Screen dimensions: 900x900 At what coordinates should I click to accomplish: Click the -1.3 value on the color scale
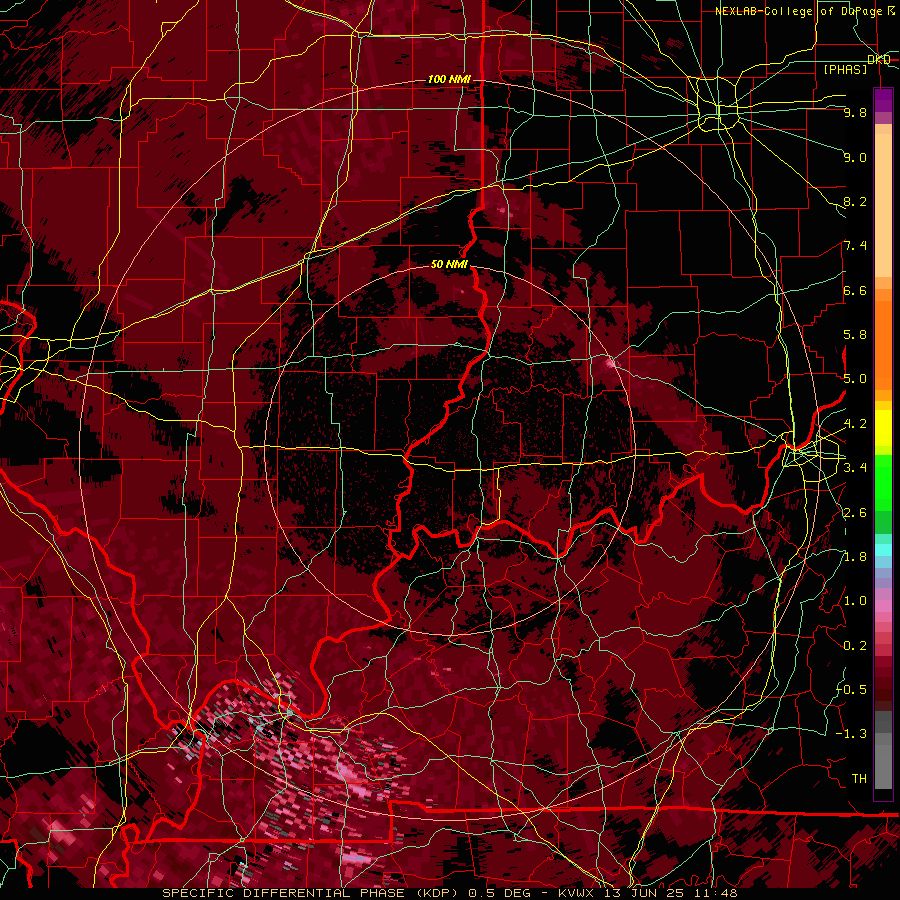point(852,734)
